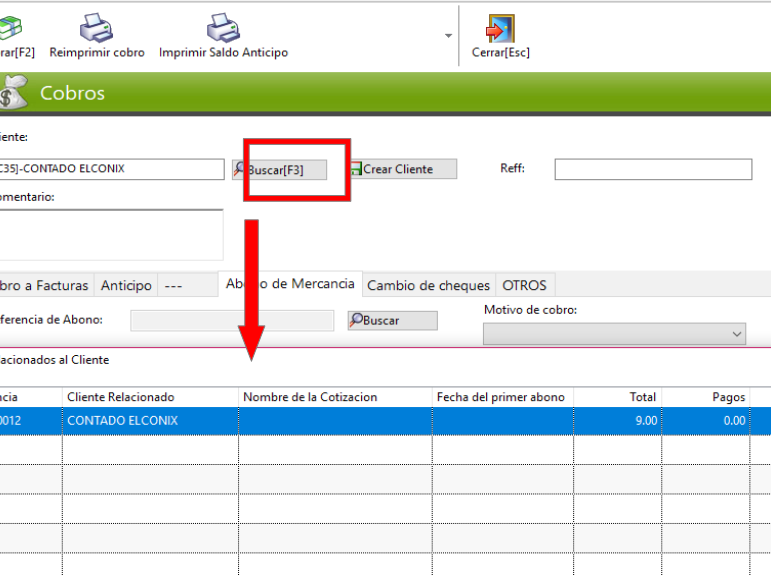Select the CONTADO ELCONIX cell in the table
This screenshot has width=774, height=576.
(150, 421)
